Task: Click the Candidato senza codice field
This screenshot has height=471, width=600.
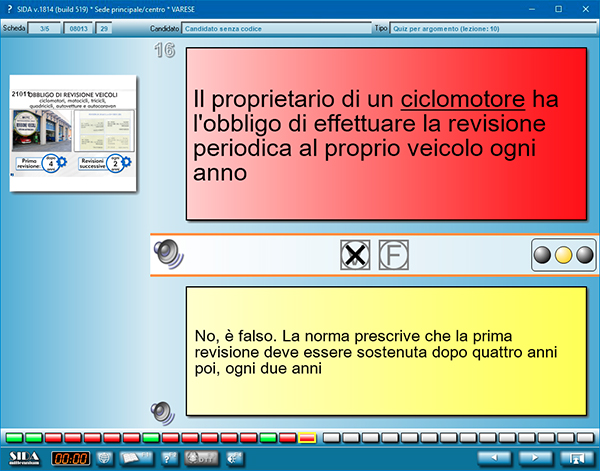Action: tap(263, 30)
